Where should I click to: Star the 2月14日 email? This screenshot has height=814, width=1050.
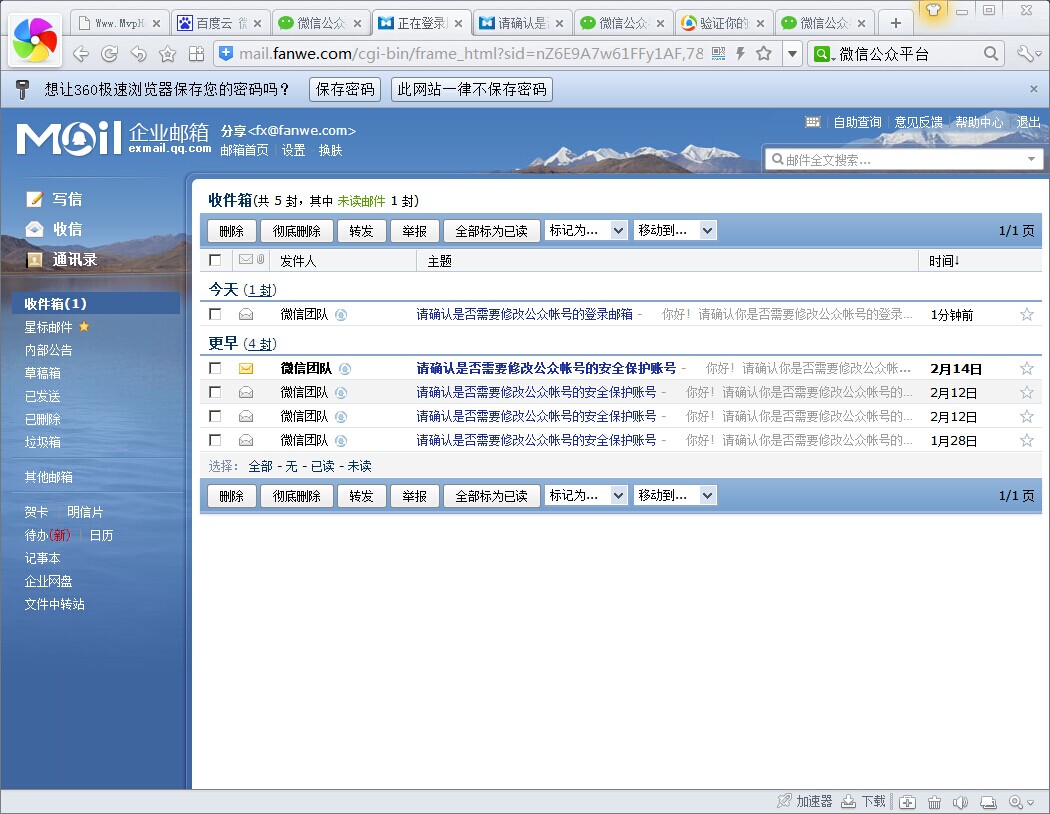coord(1027,368)
